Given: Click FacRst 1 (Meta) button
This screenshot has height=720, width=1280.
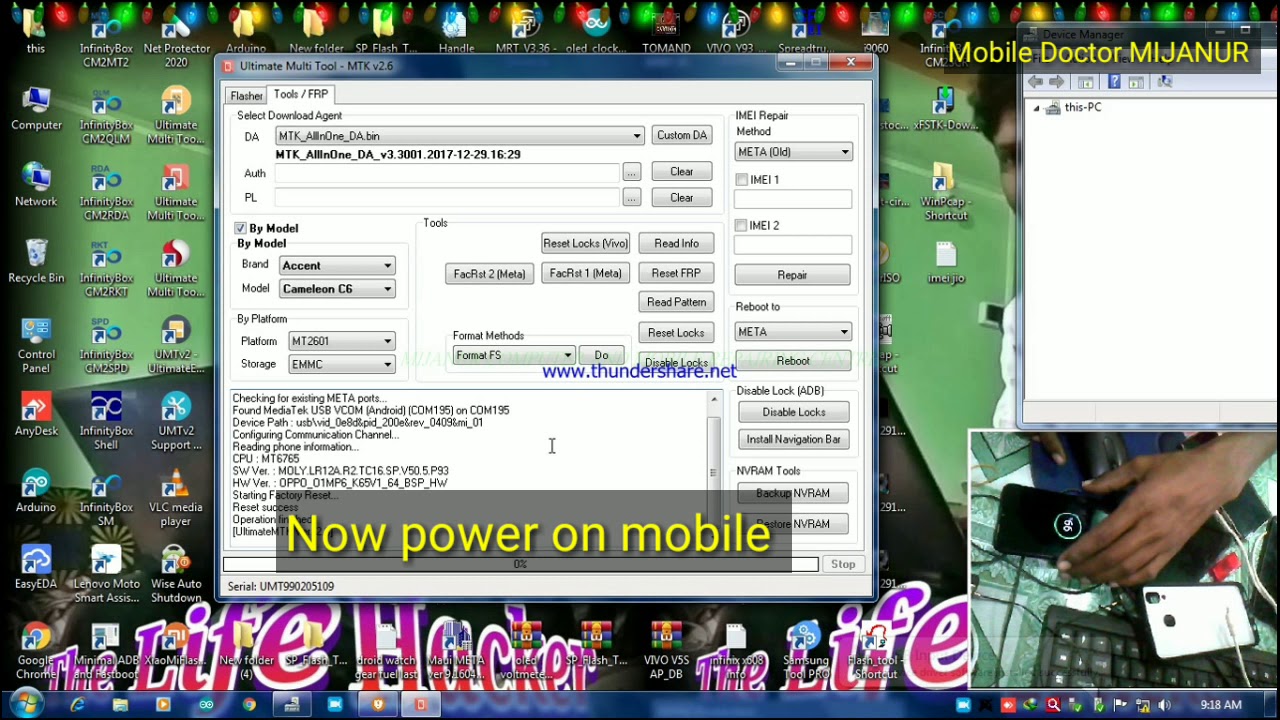Looking at the screenshot, I should [x=586, y=273].
